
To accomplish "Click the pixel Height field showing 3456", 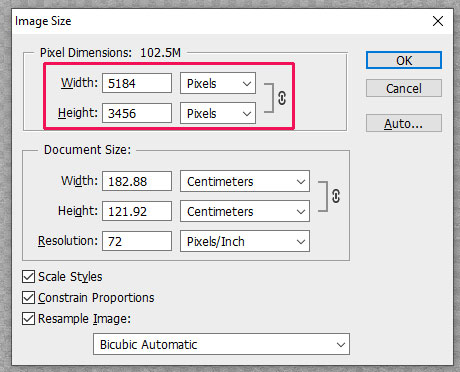I will [137, 113].
